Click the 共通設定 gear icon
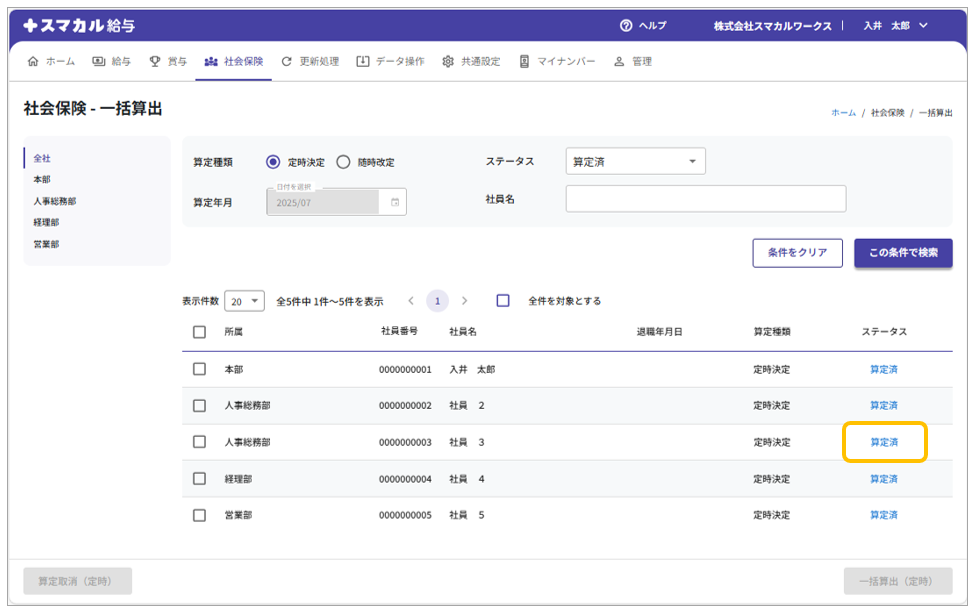The width and height of the screenshot is (976, 611). pos(448,61)
